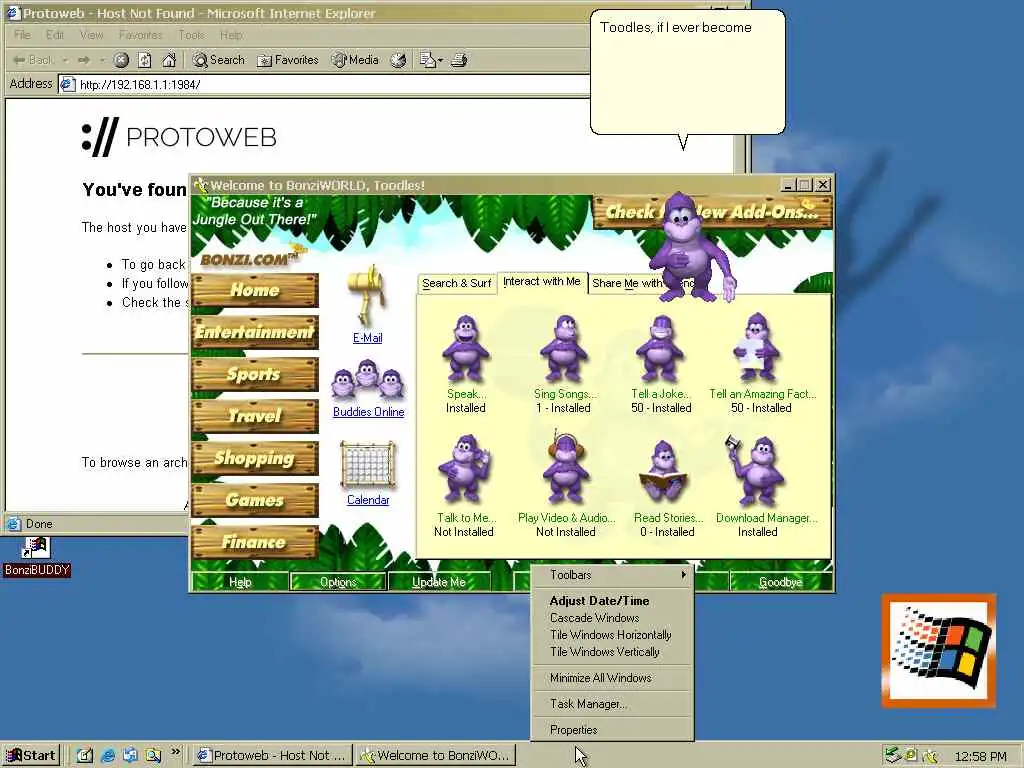Click the Internet Explorer quick launch icon

pos(108,756)
